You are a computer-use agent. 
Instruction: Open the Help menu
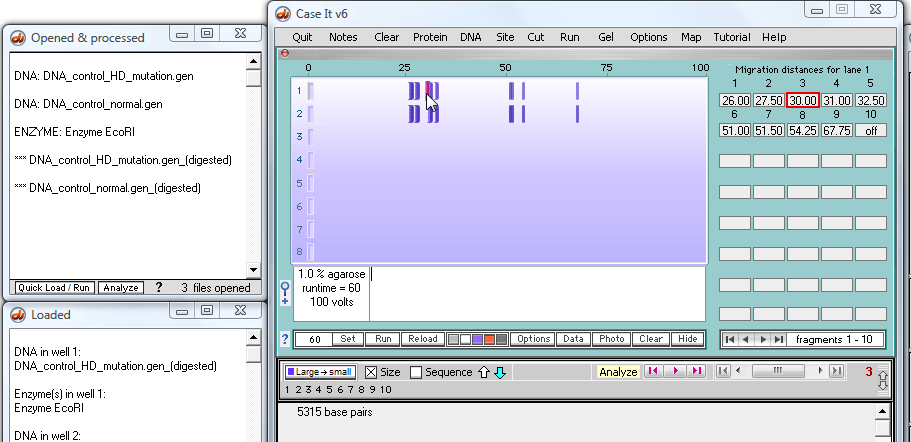tap(774, 37)
